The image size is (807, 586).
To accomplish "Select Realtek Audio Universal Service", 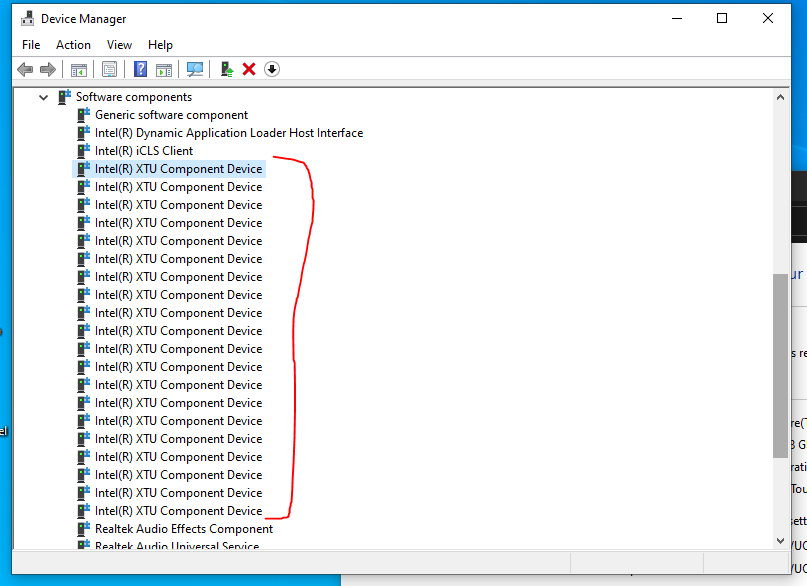I will [177, 545].
